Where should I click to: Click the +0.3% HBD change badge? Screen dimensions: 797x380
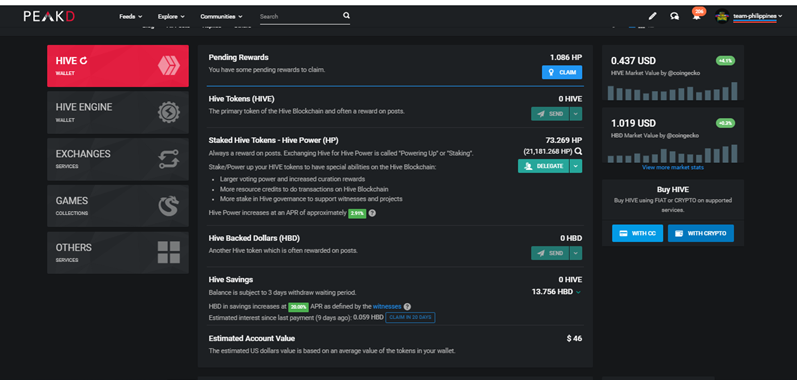[x=725, y=123]
